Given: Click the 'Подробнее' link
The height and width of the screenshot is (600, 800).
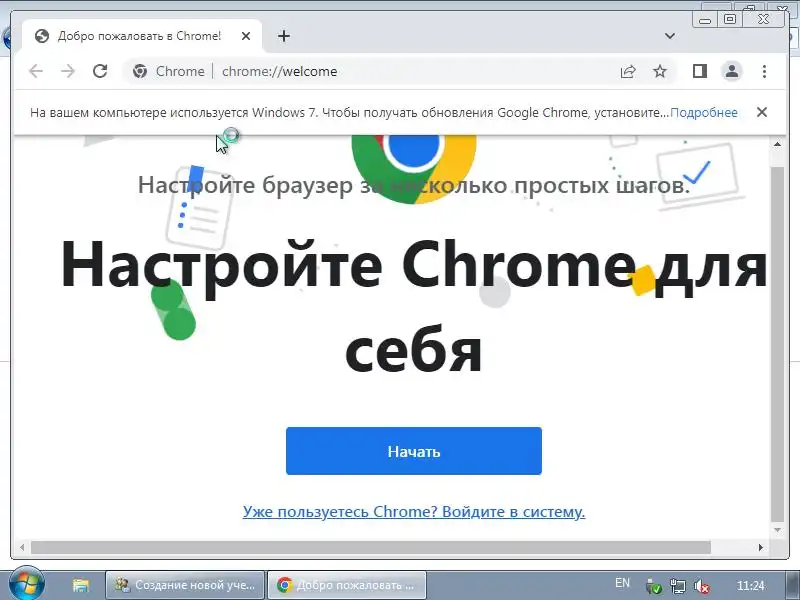Looking at the screenshot, I should tap(704, 112).
